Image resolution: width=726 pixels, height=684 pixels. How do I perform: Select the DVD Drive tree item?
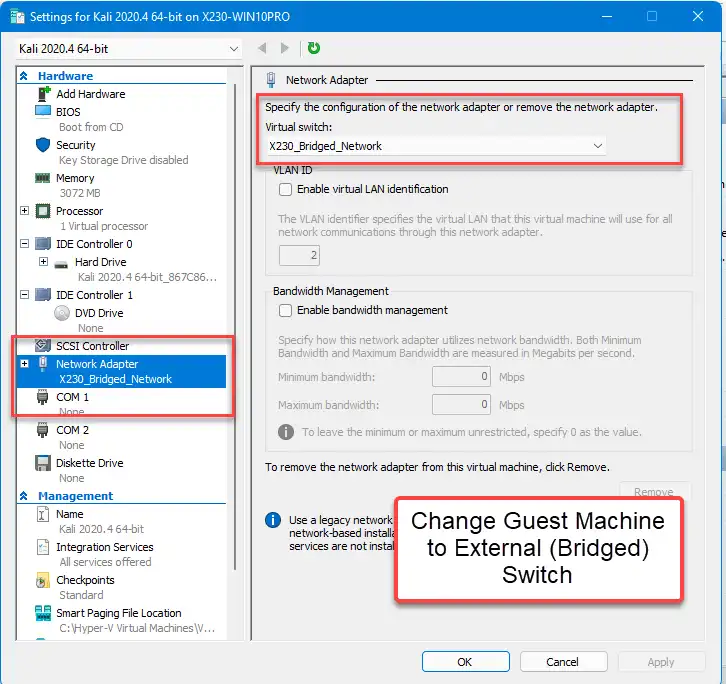click(x=99, y=313)
